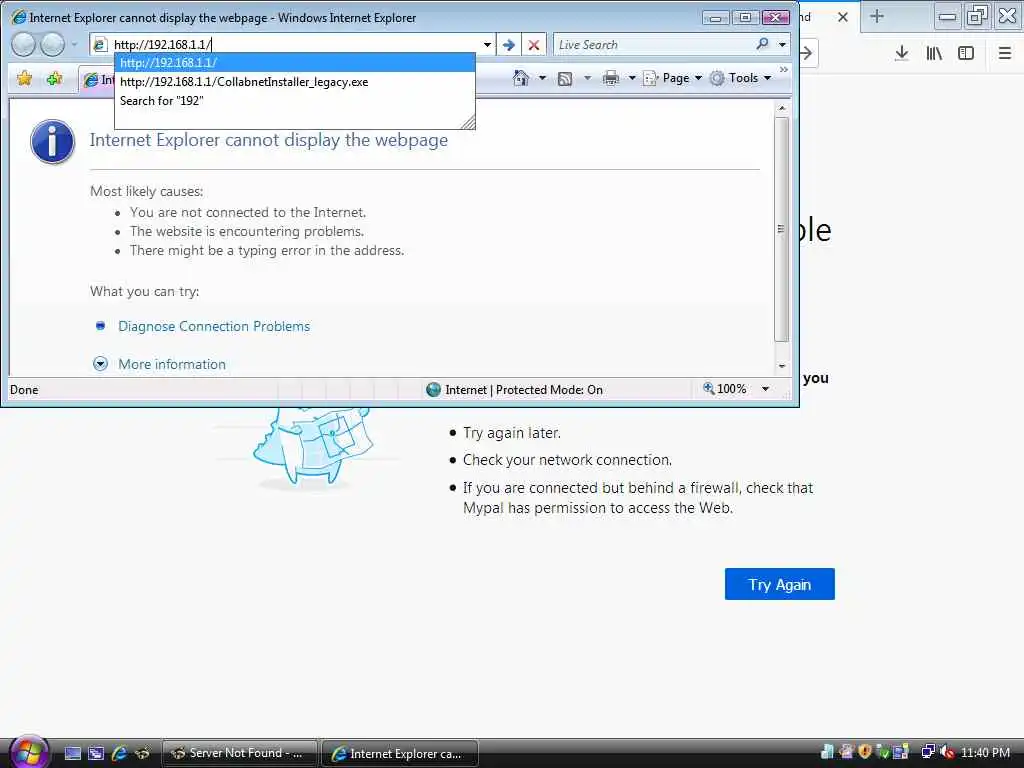Click the muted volume tray icon
Viewport: 1024px width, 768px height.
point(947,752)
